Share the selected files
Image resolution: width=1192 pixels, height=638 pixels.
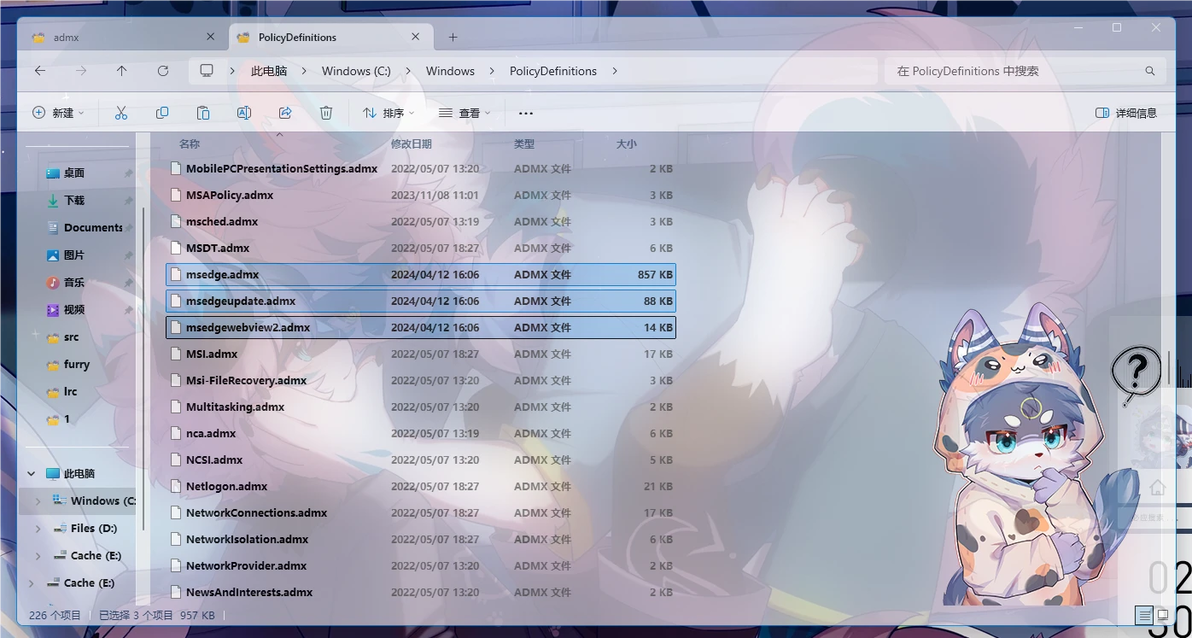click(285, 113)
